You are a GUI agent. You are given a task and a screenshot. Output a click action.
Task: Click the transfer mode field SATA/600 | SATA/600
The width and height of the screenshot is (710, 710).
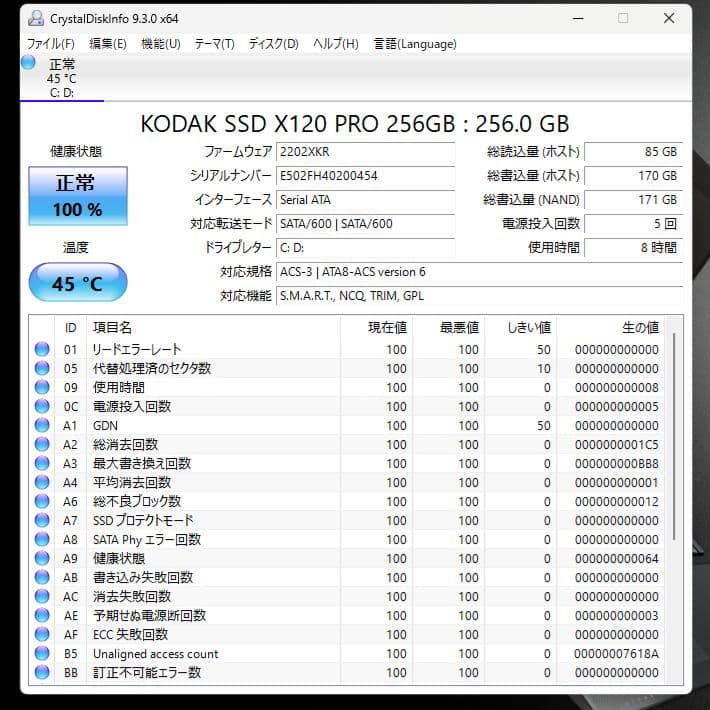point(365,224)
